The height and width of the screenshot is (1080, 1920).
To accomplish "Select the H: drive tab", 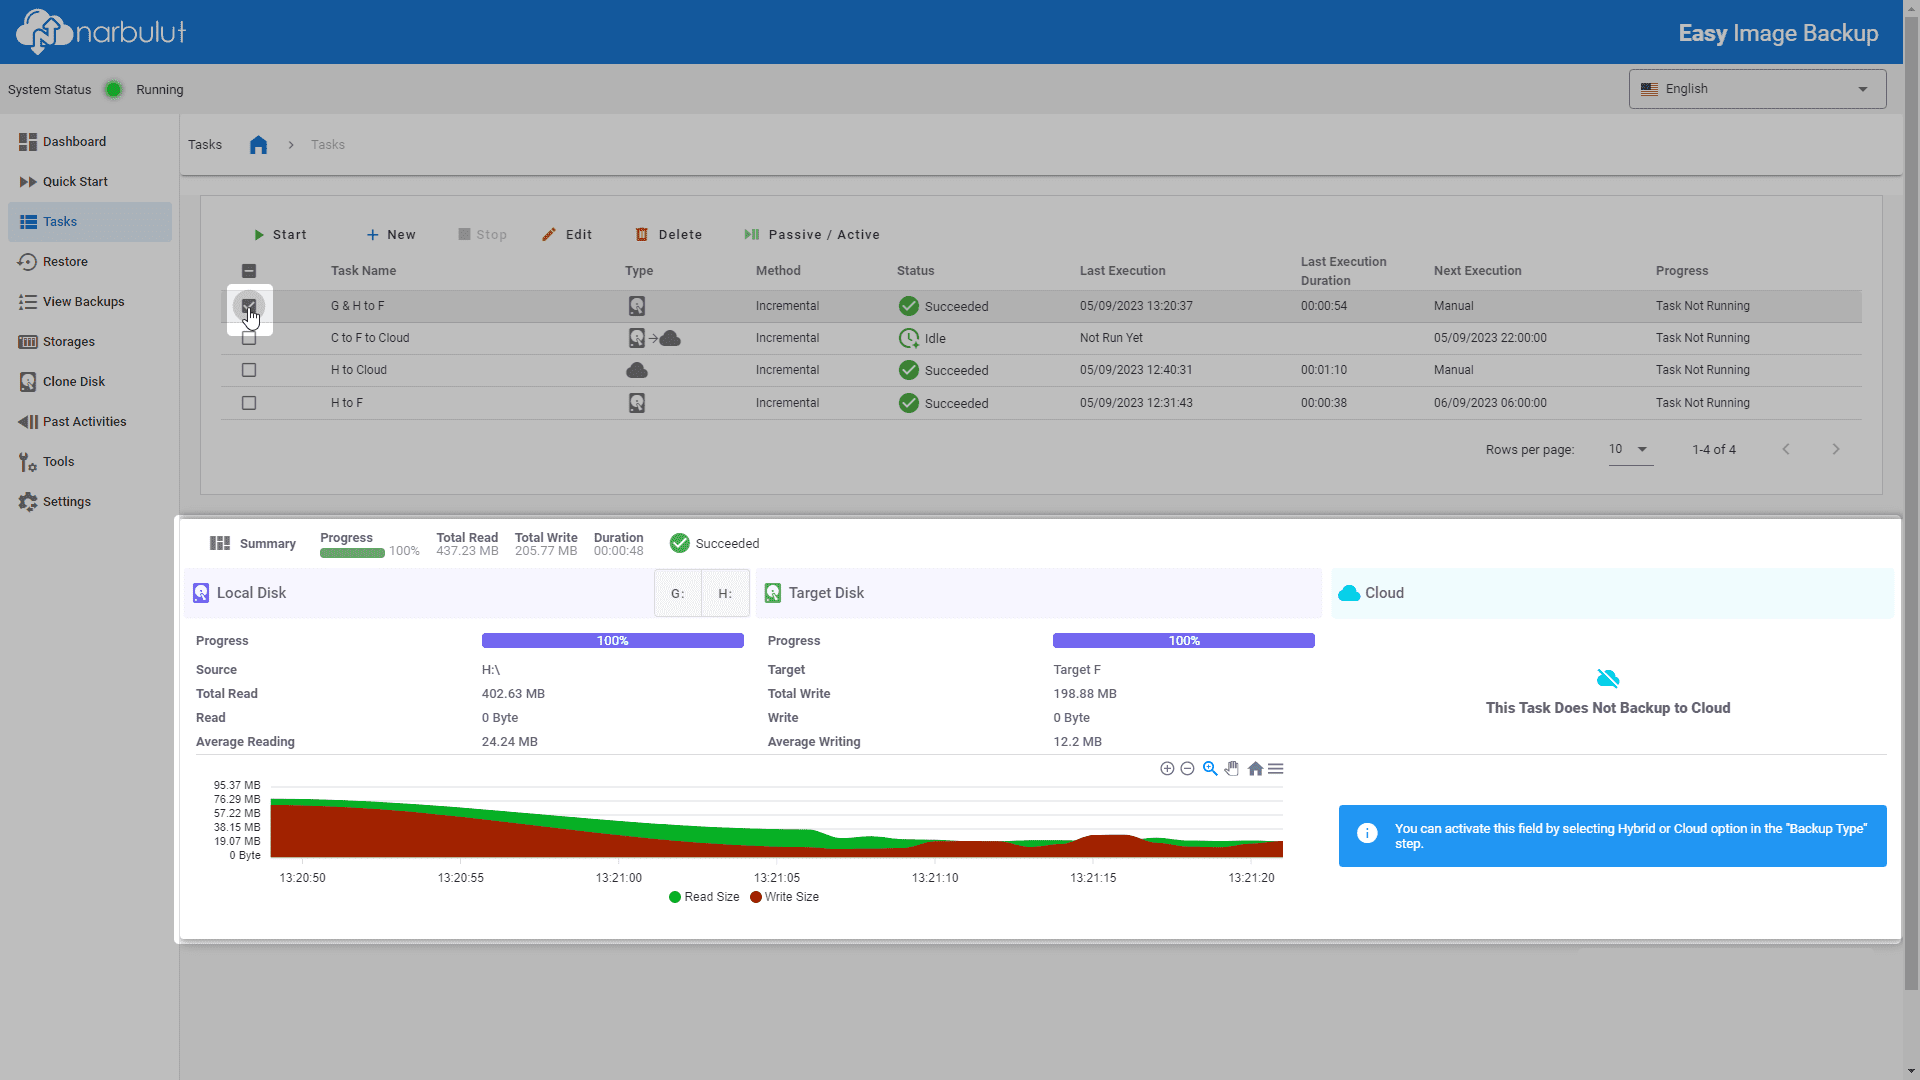I will (725, 593).
